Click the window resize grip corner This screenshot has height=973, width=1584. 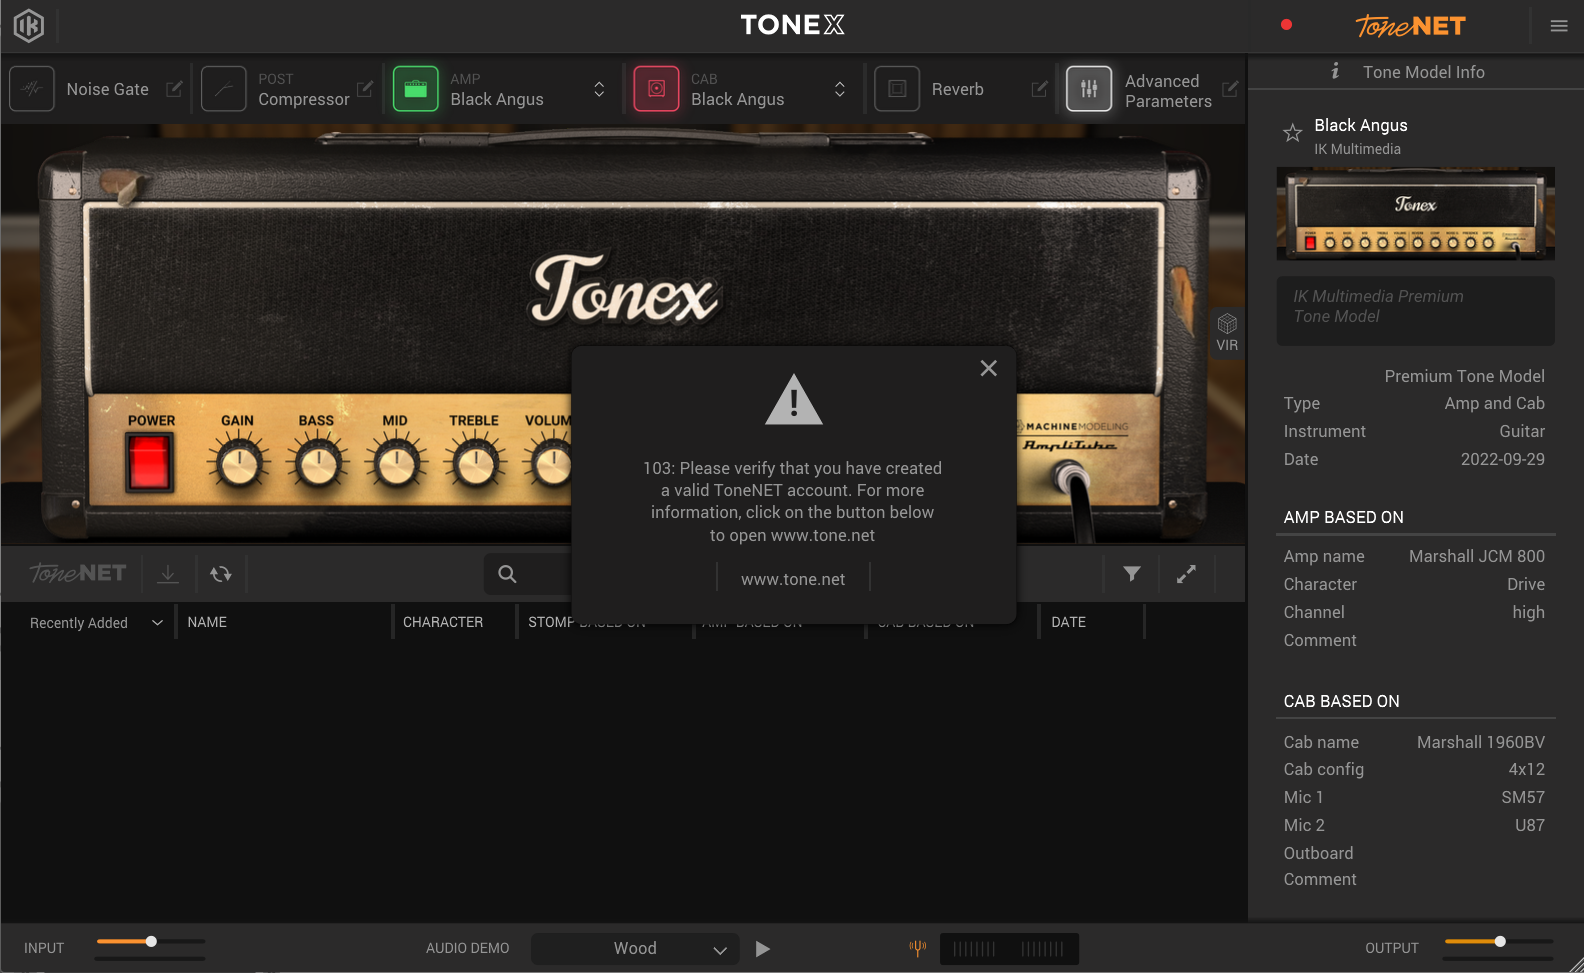tap(1575, 964)
